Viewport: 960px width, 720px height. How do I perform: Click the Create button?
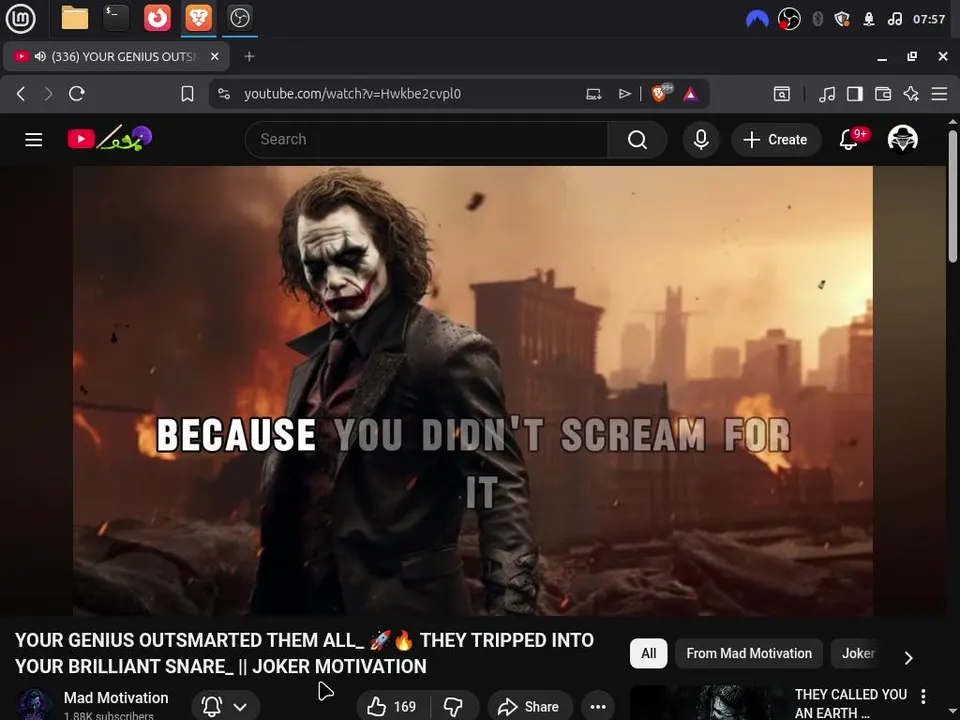[x=776, y=140]
